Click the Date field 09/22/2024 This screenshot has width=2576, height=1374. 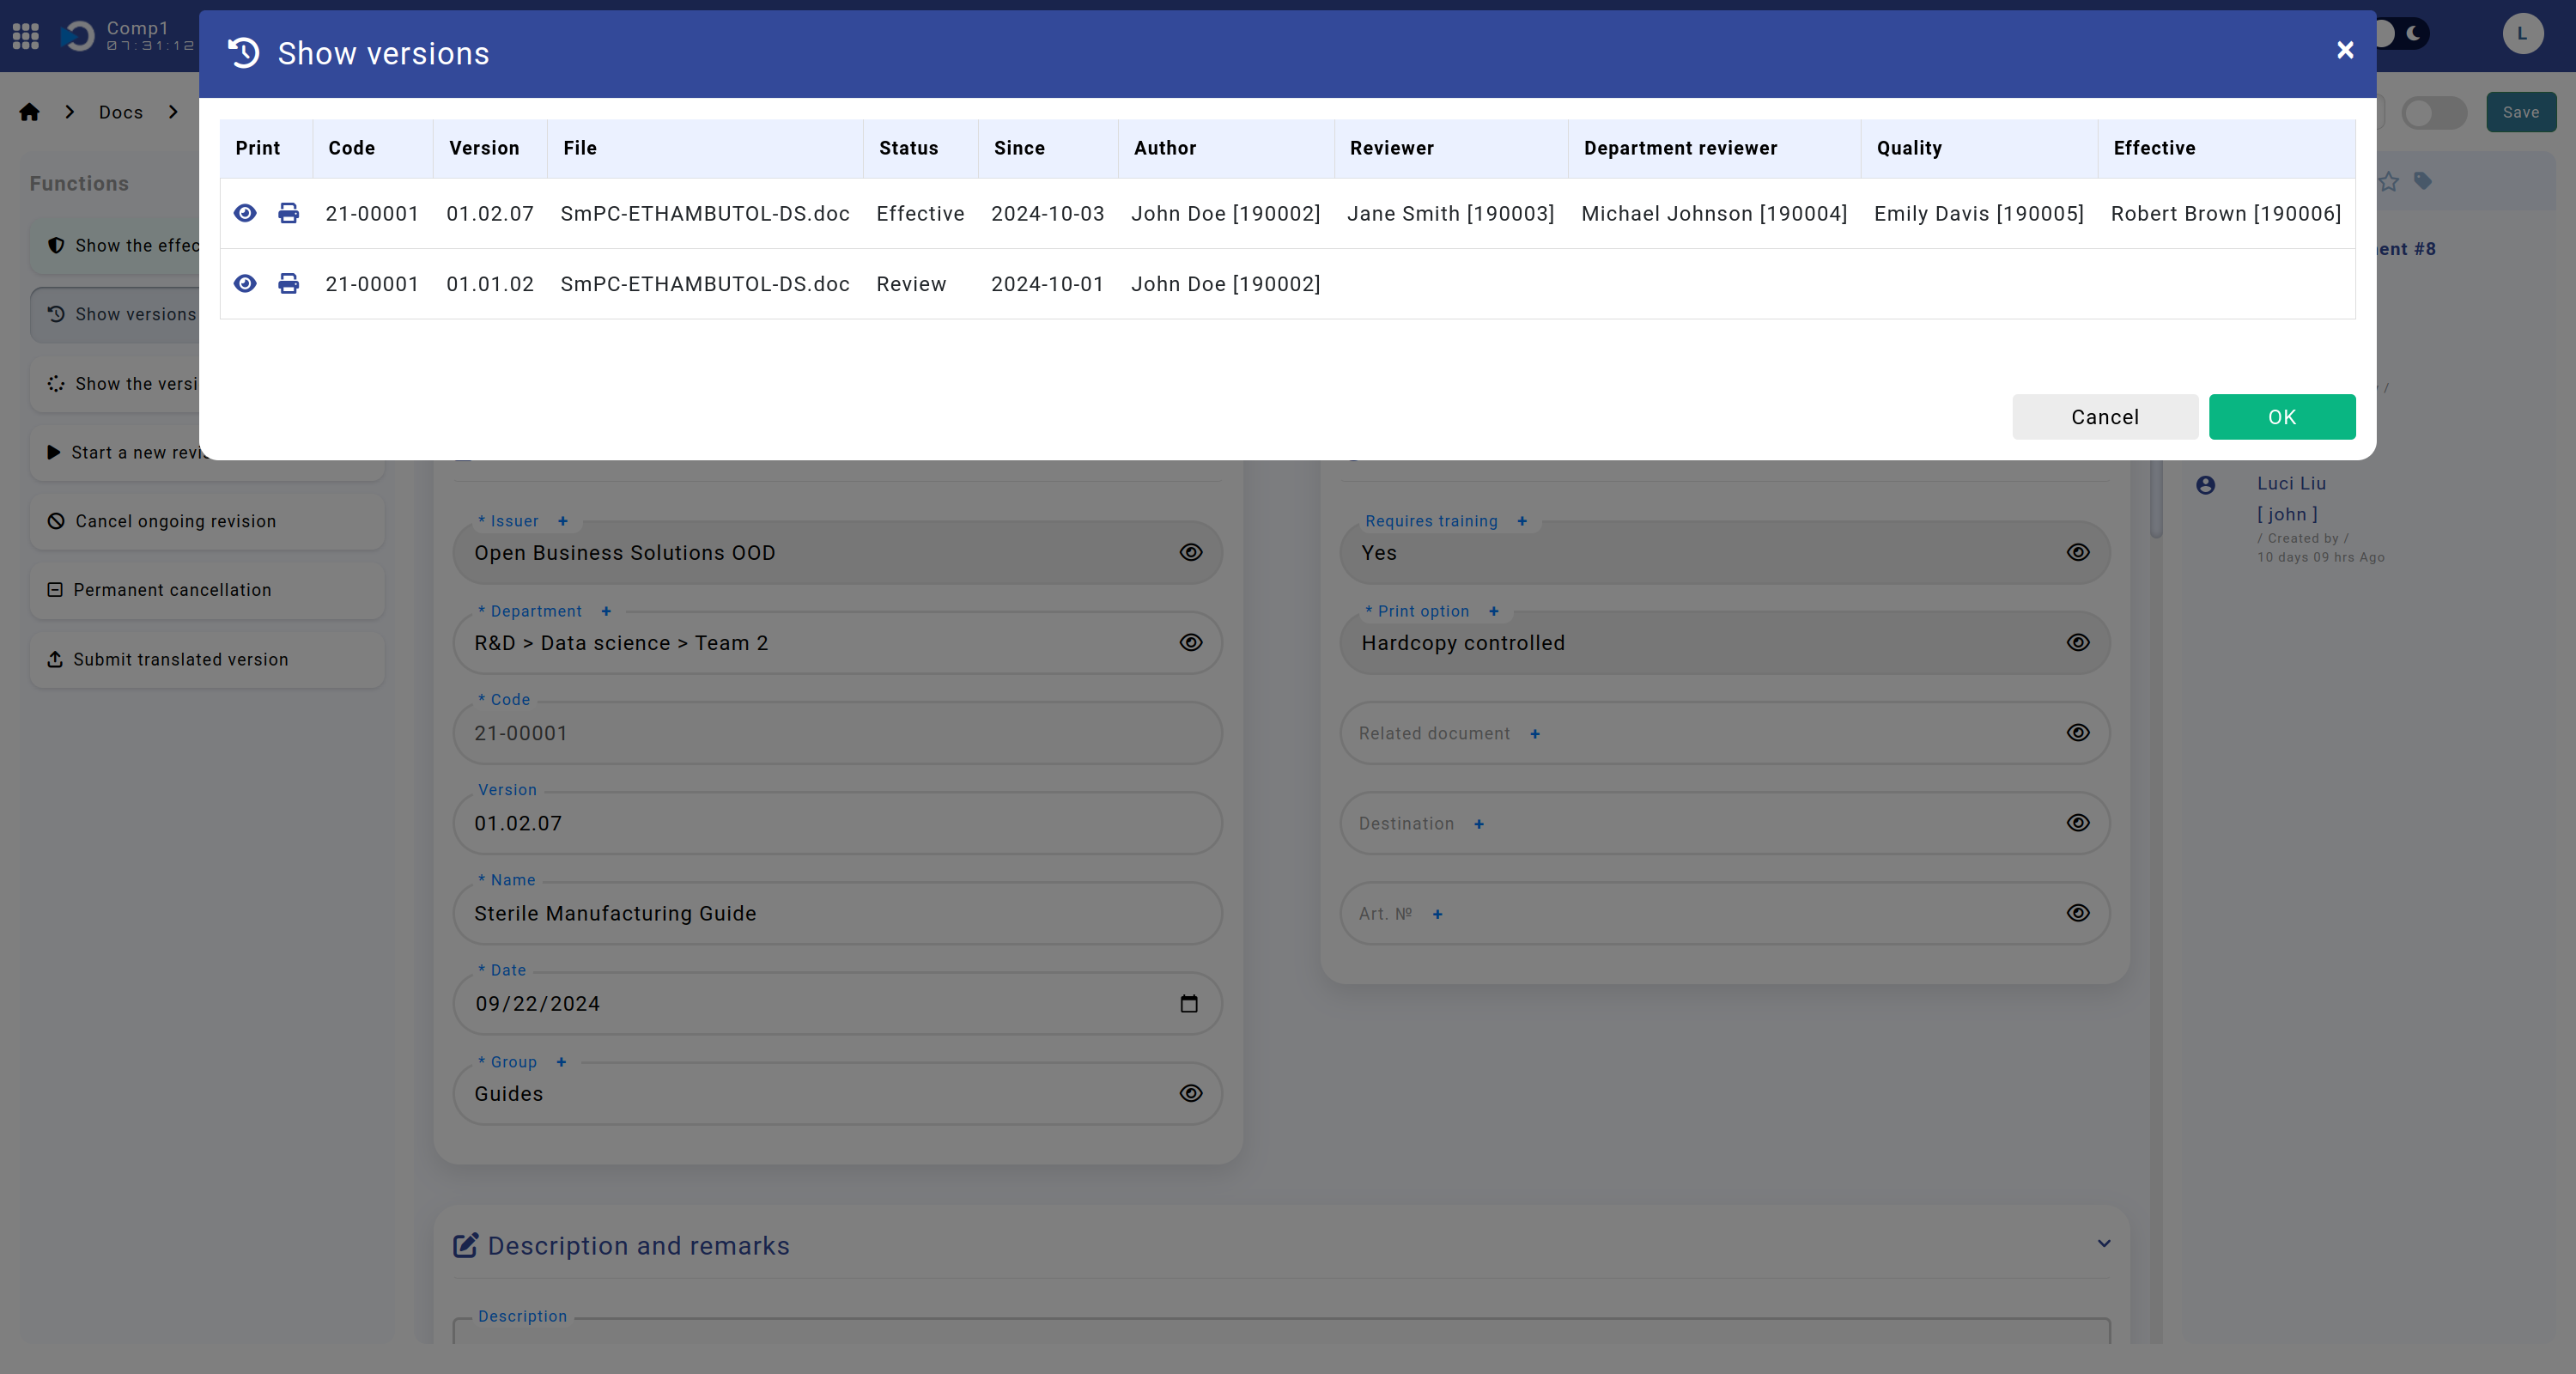point(837,1003)
